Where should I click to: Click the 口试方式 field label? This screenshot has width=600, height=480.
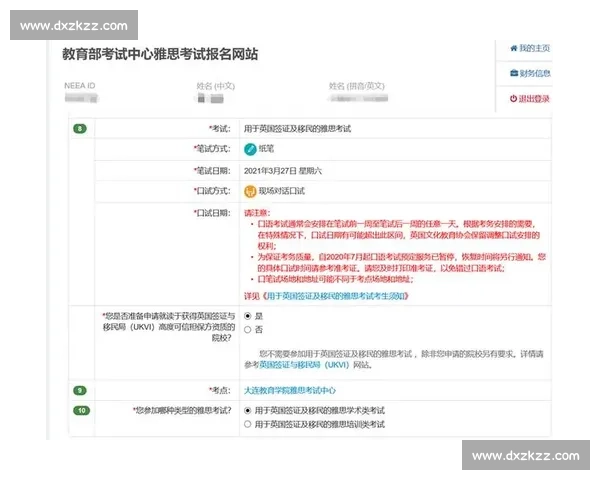212,191
